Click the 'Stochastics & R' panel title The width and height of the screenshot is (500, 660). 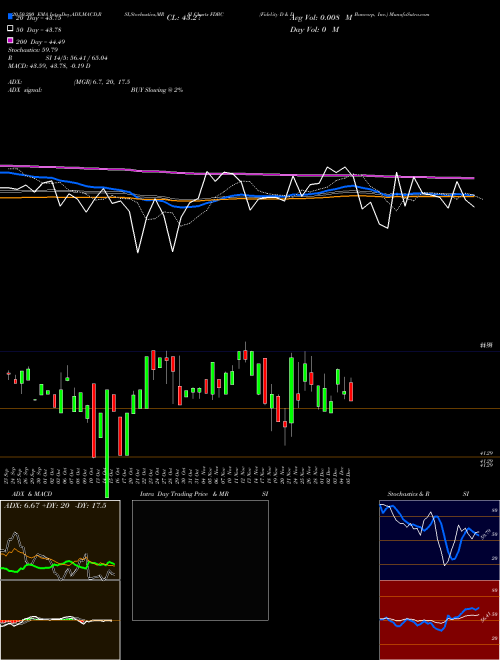pyautogui.click(x=409, y=494)
